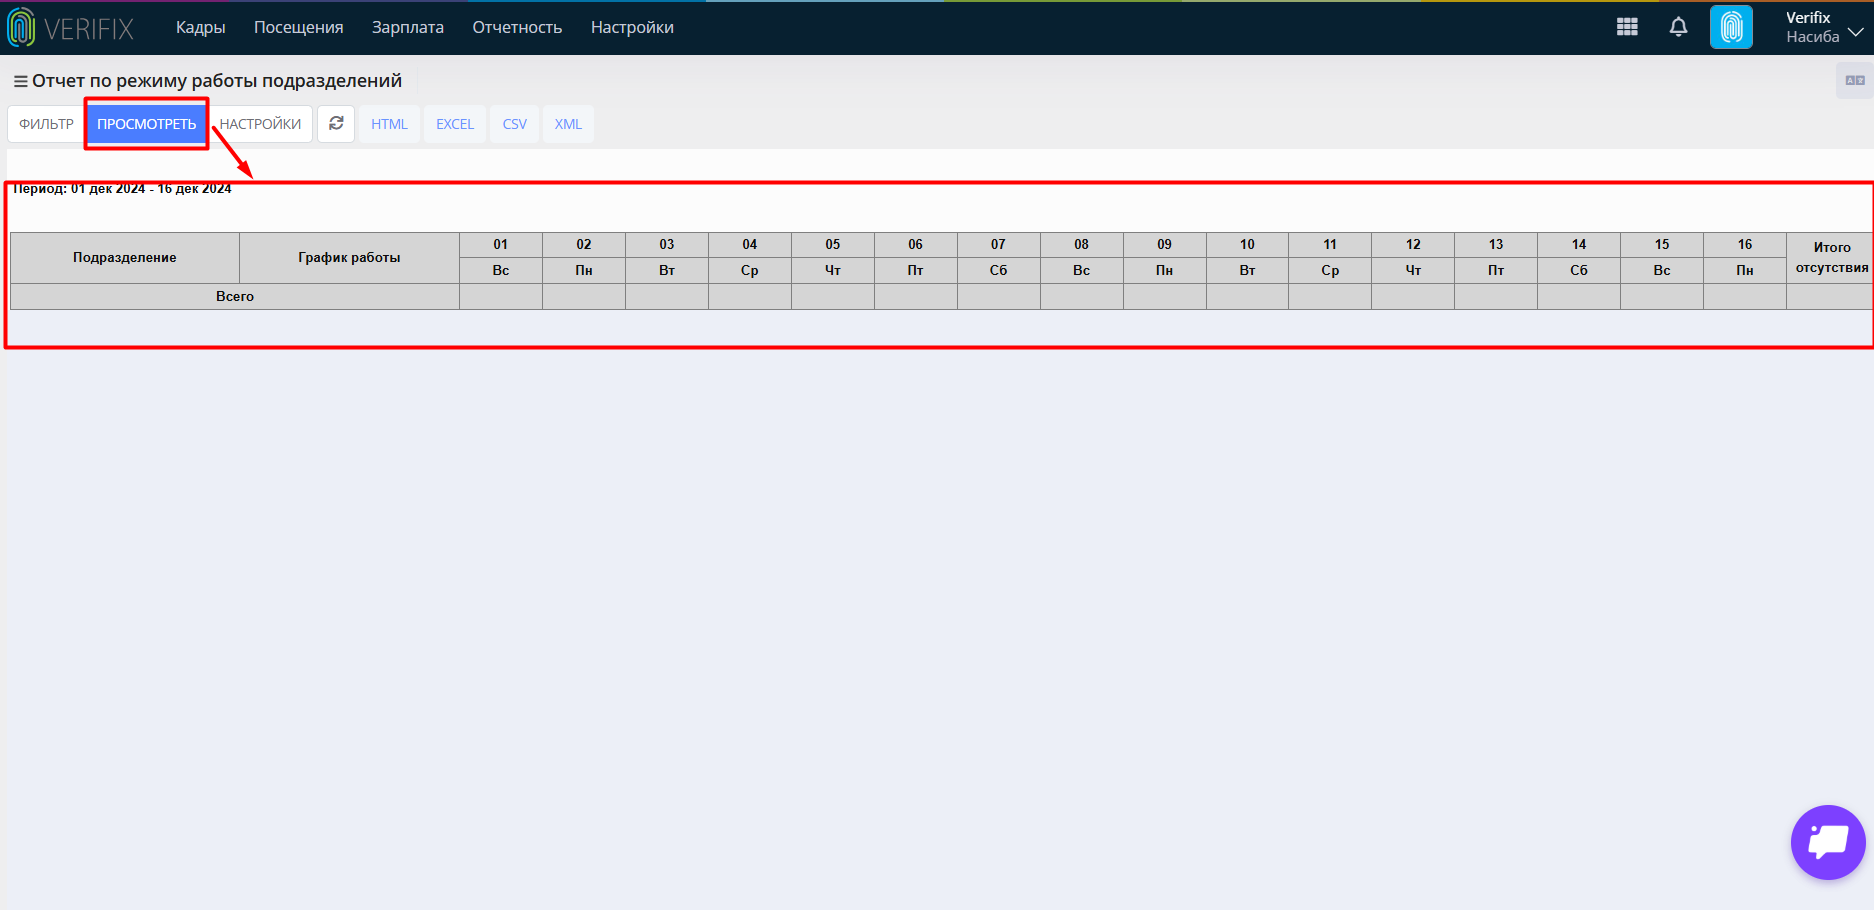Click the График работы column header

tap(349, 258)
